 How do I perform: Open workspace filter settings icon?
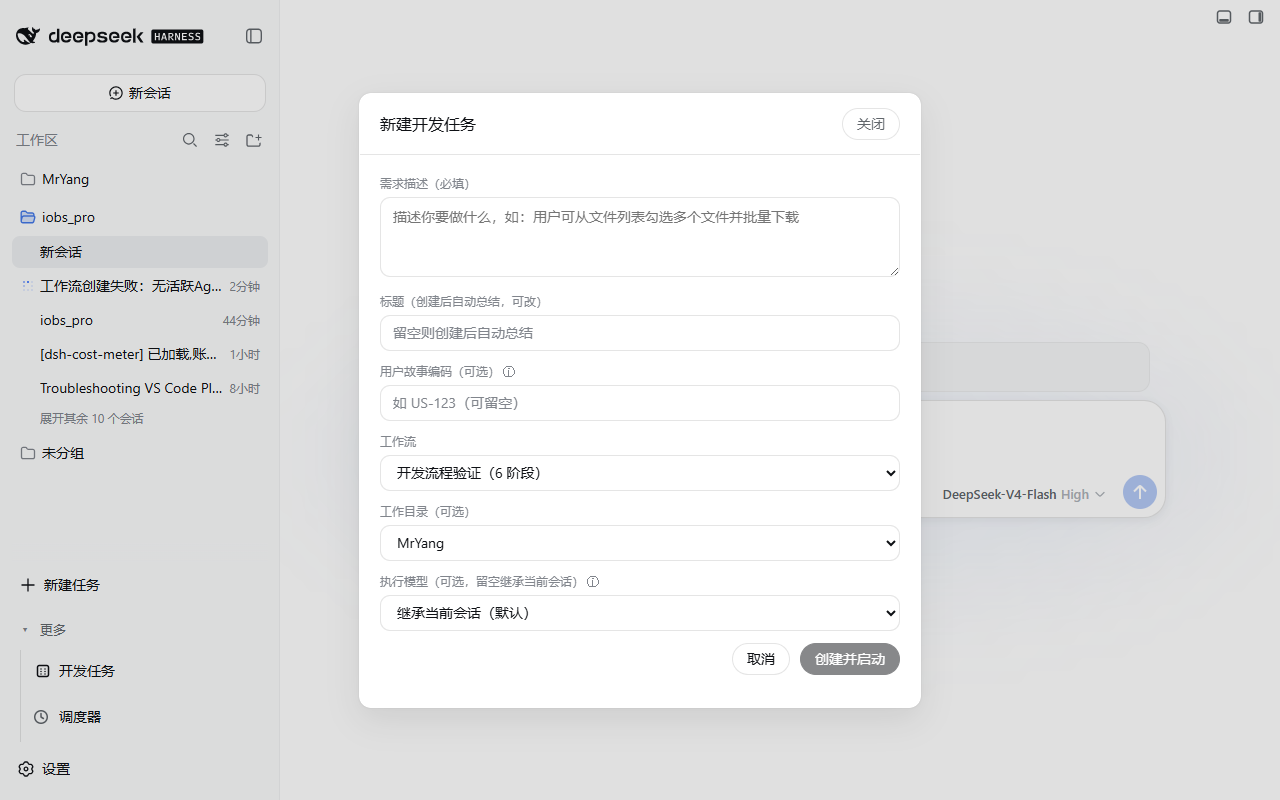[222, 140]
